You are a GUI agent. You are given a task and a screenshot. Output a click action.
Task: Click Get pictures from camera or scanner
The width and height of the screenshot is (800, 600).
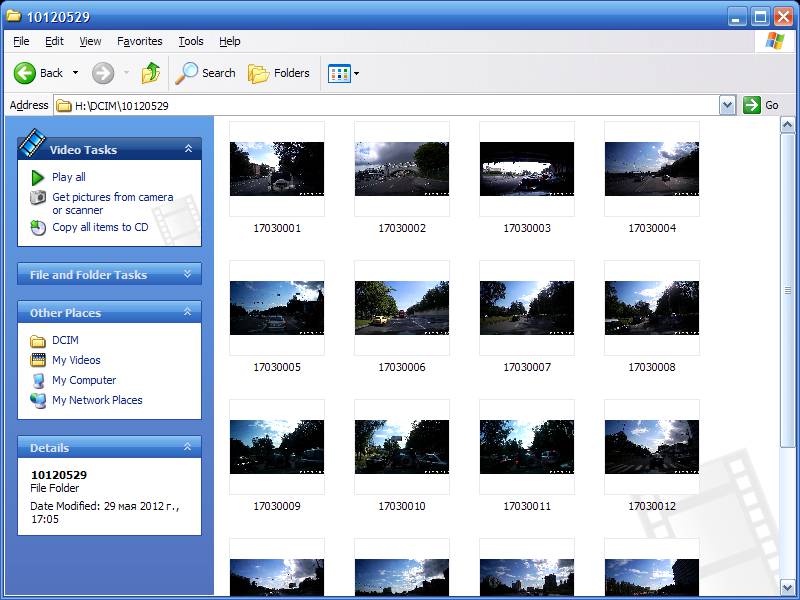click(x=112, y=204)
